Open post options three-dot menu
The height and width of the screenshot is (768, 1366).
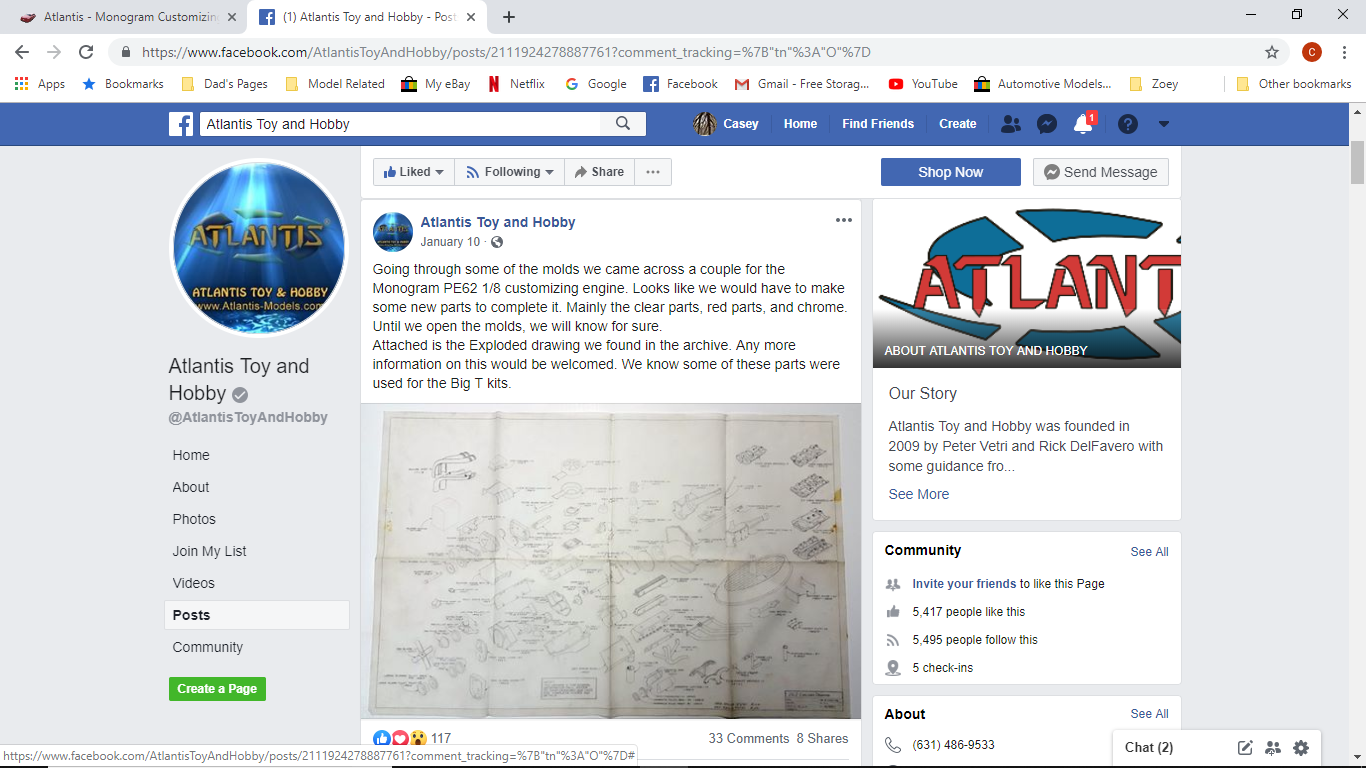click(x=844, y=220)
